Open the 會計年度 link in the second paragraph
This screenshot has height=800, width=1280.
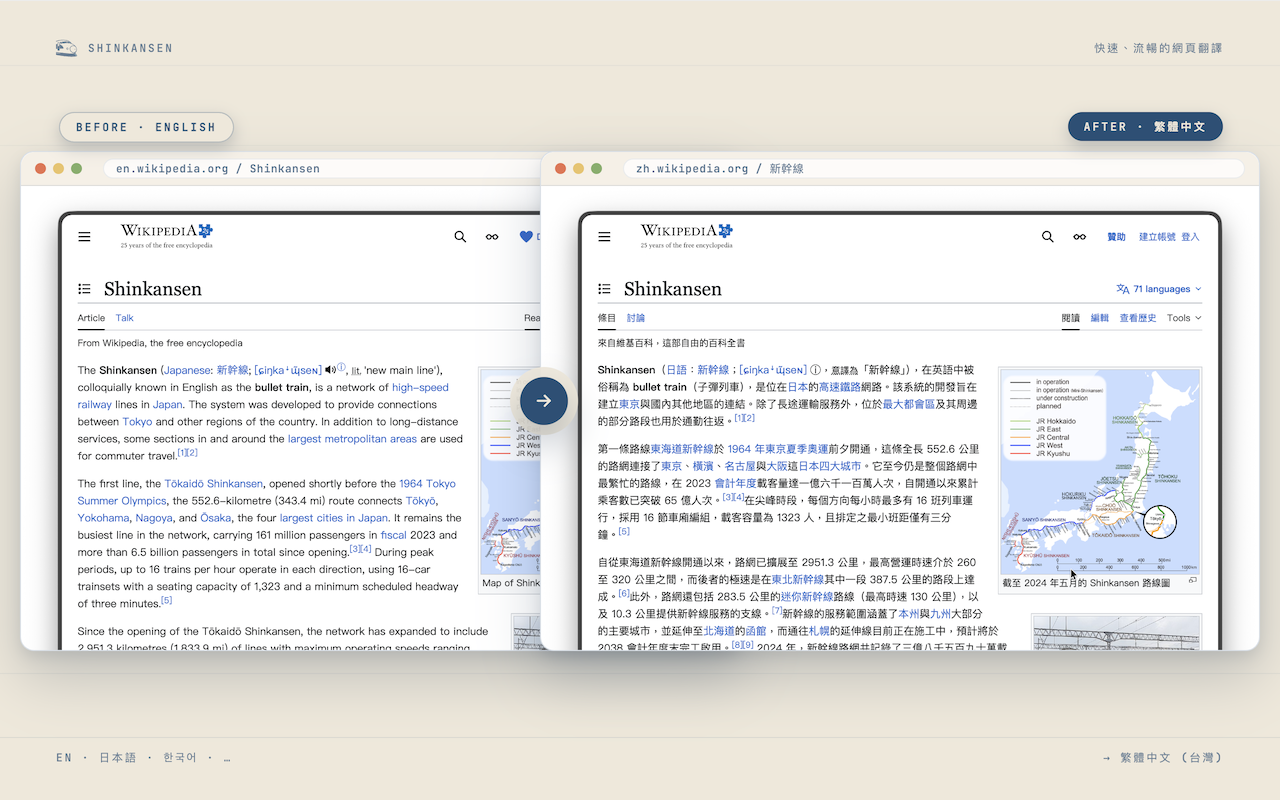[734, 483]
